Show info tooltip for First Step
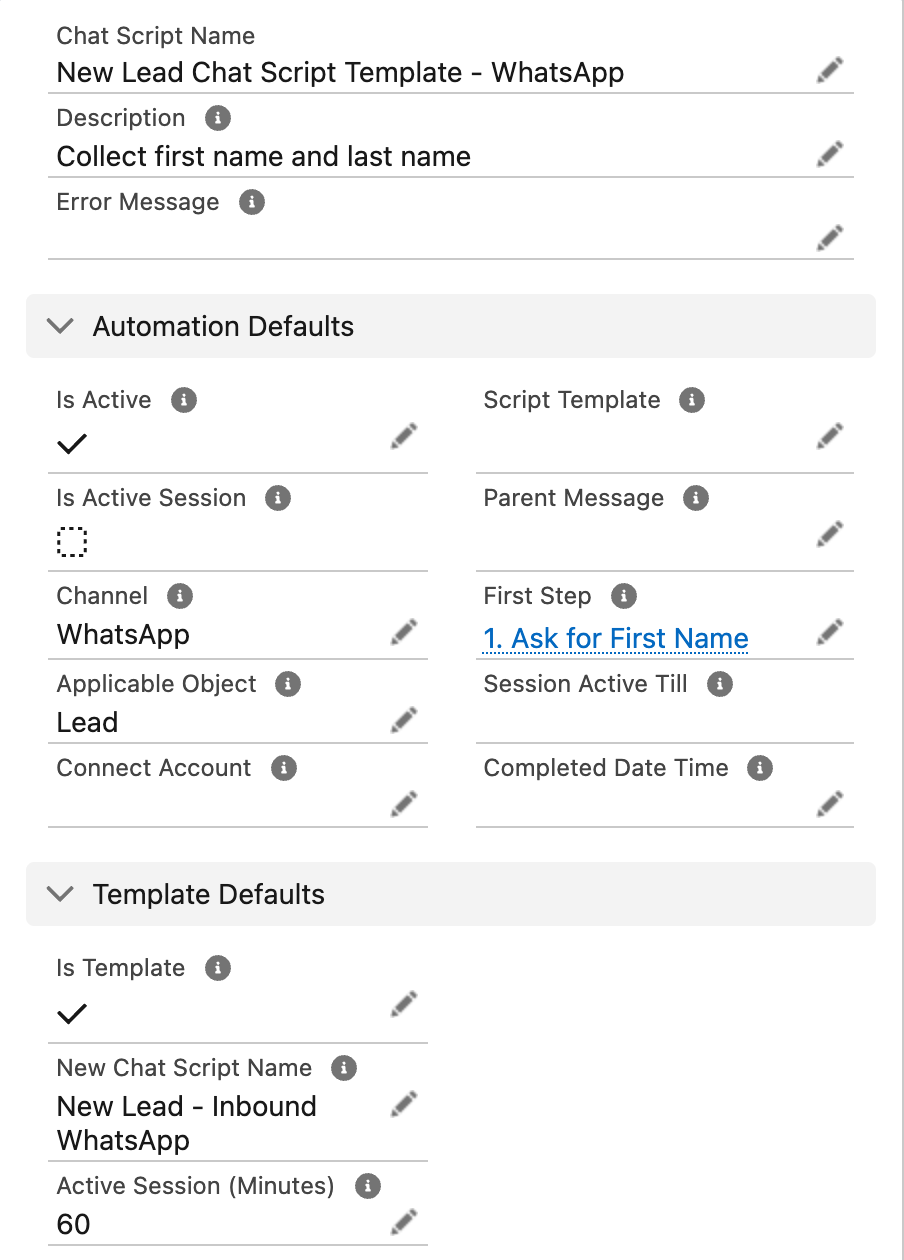The width and height of the screenshot is (904, 1260). pos(624,596)
